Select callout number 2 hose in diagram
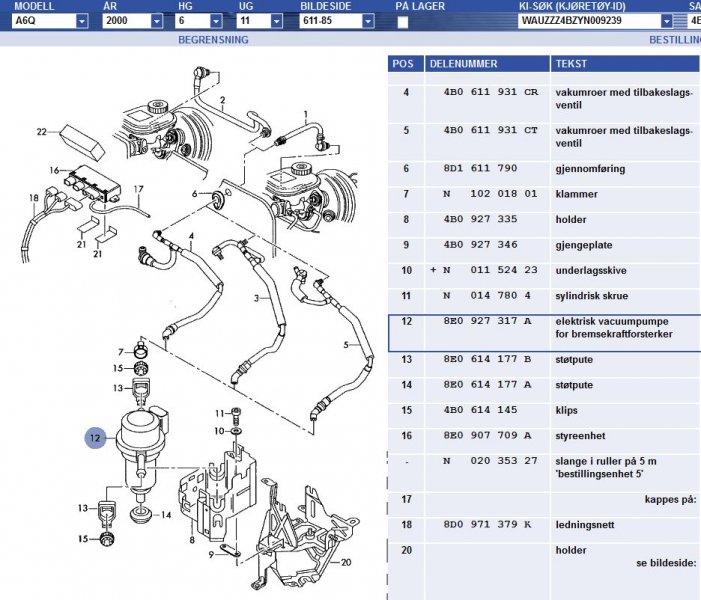This screenshot has height=600, width=701. coord(222,100)
